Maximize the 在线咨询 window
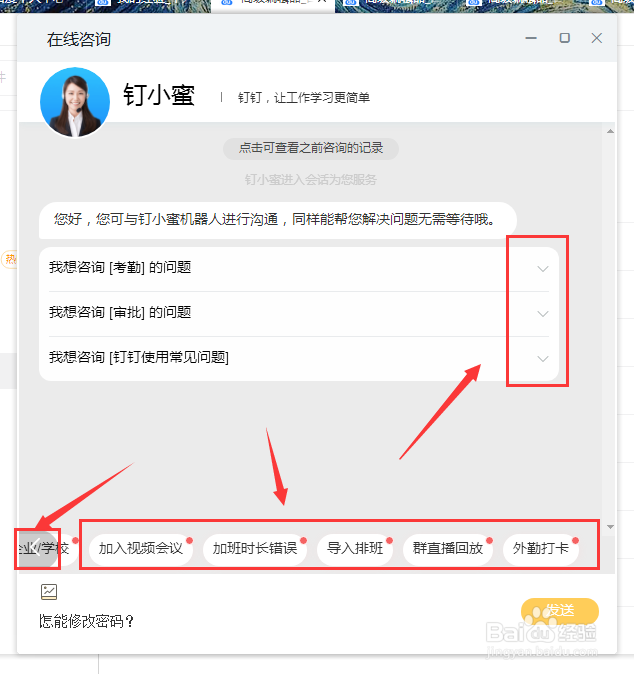The image size is (634, 674). click(564, 38)
